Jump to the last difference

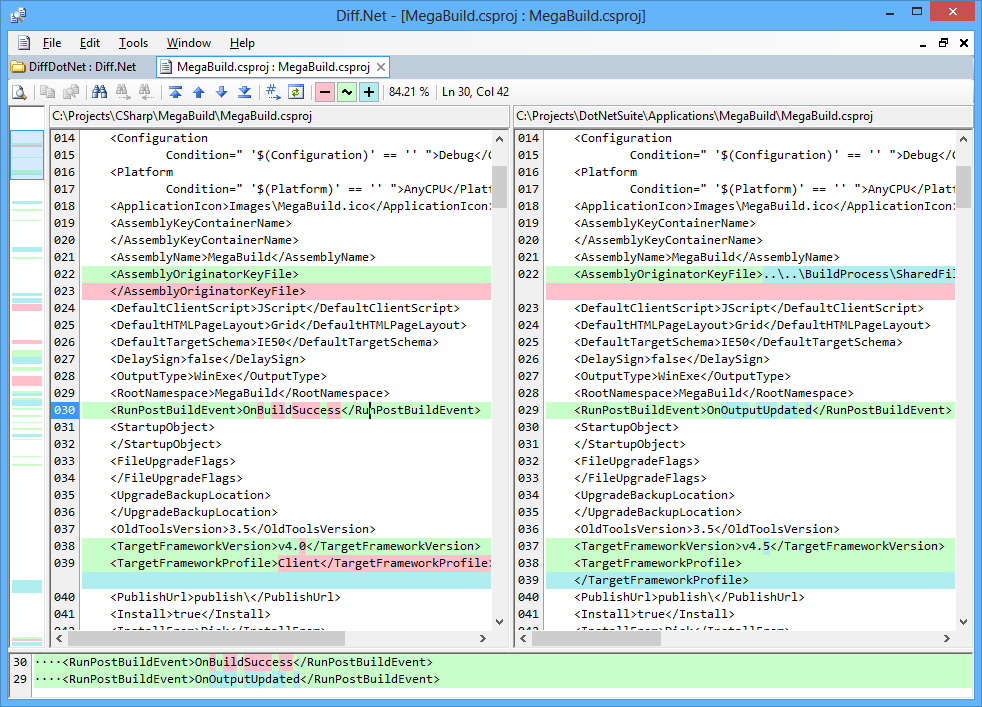click(x=245, y=91)
